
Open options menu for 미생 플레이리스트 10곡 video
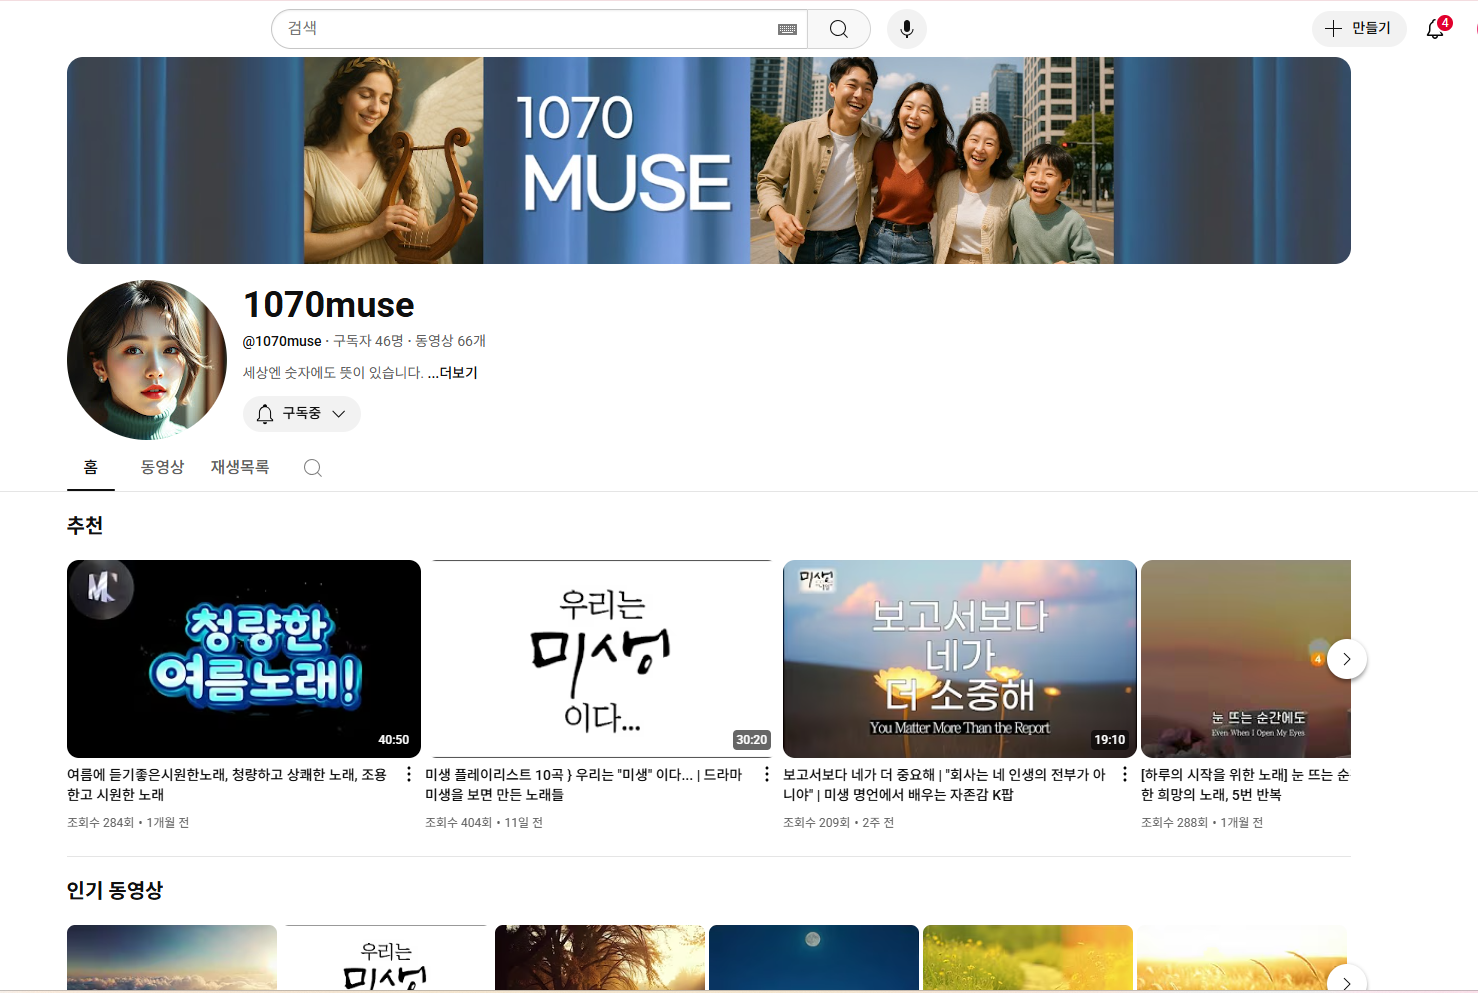767,774
